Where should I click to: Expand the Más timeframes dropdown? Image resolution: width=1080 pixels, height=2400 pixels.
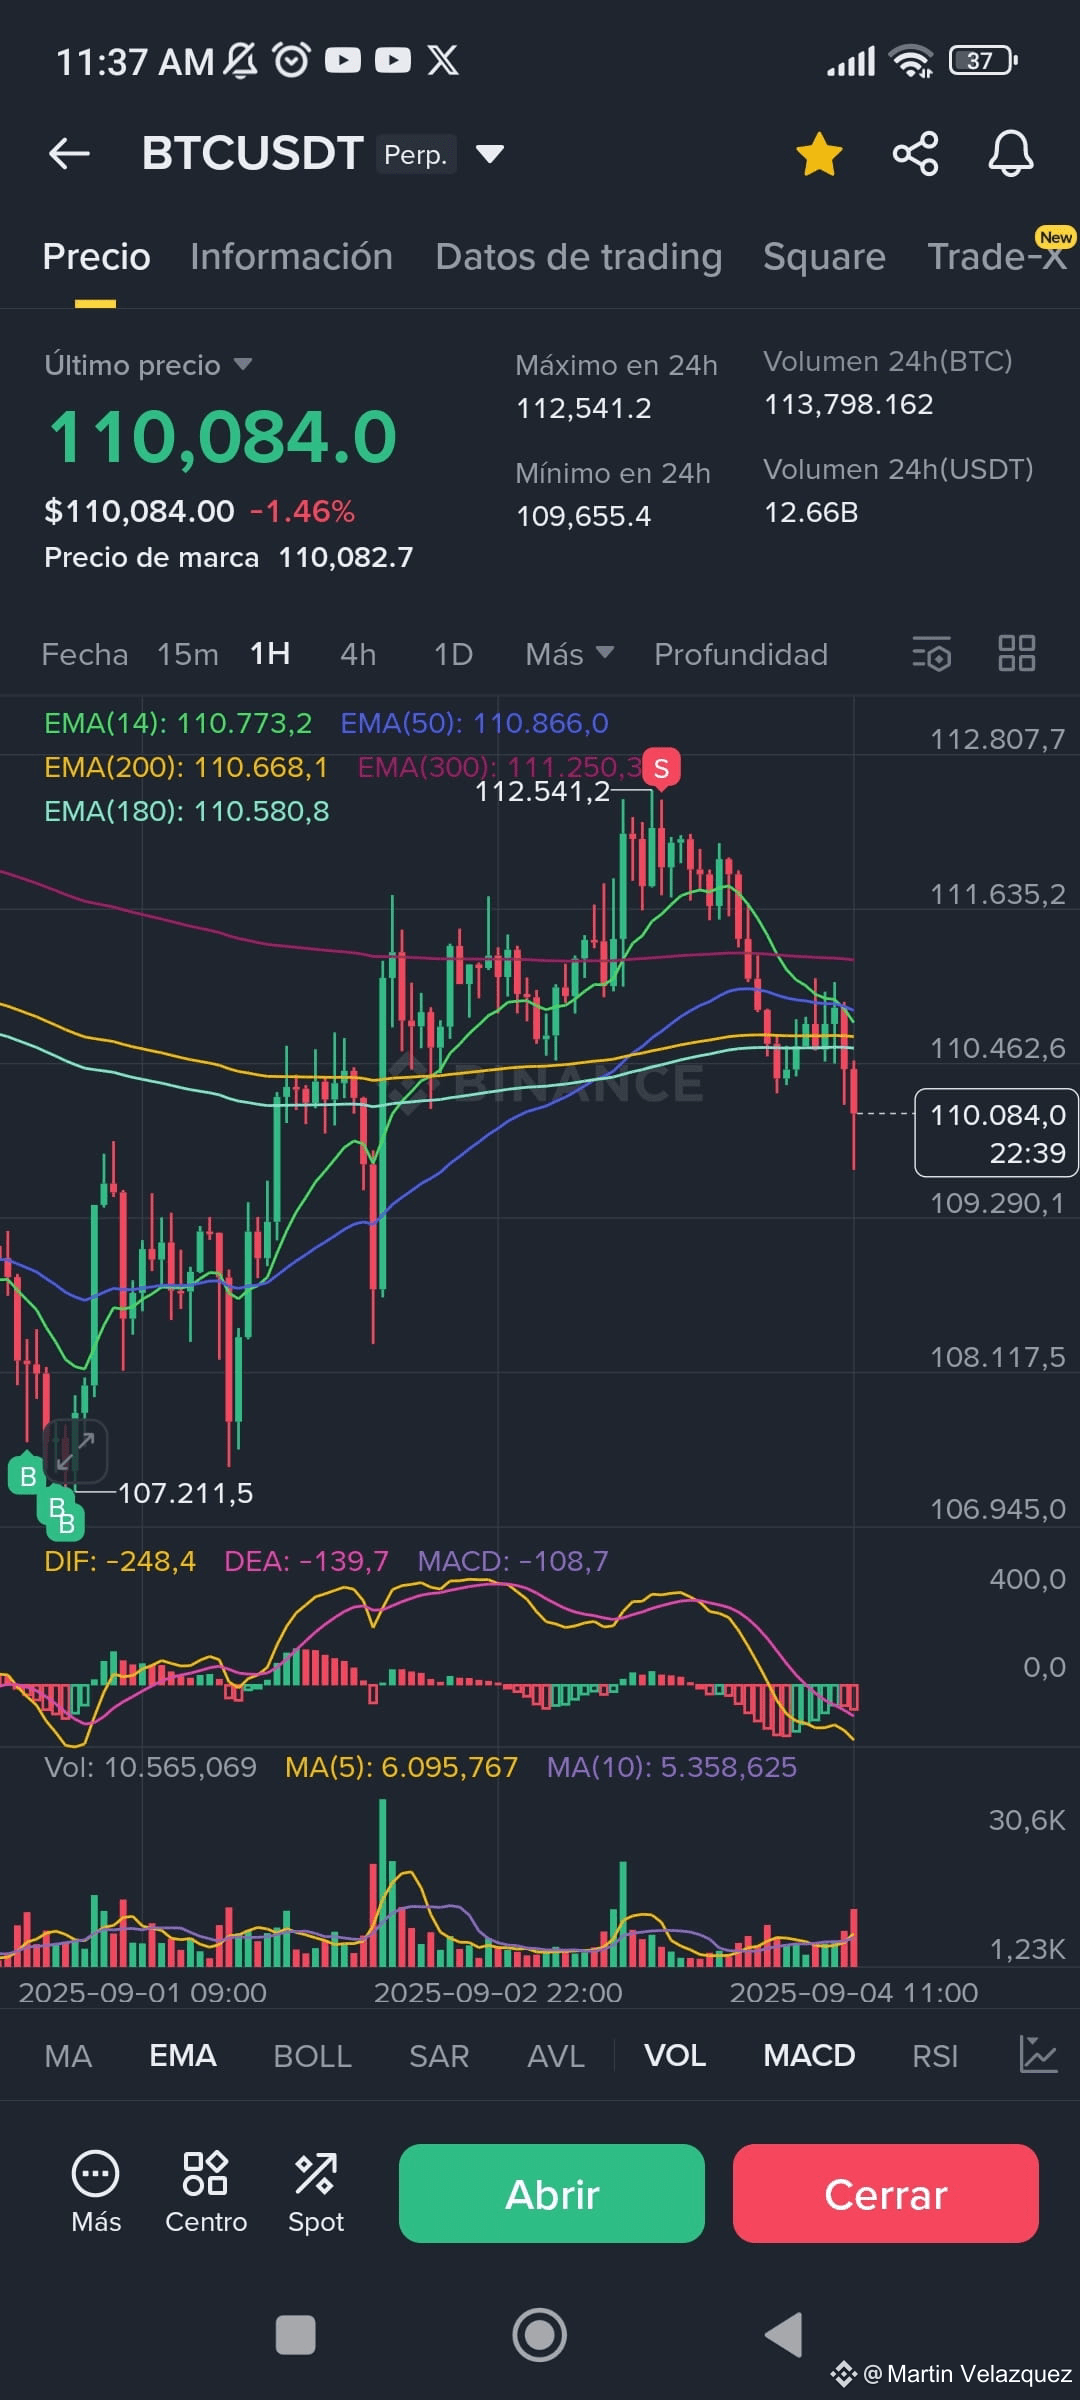[x=569, y=654]
